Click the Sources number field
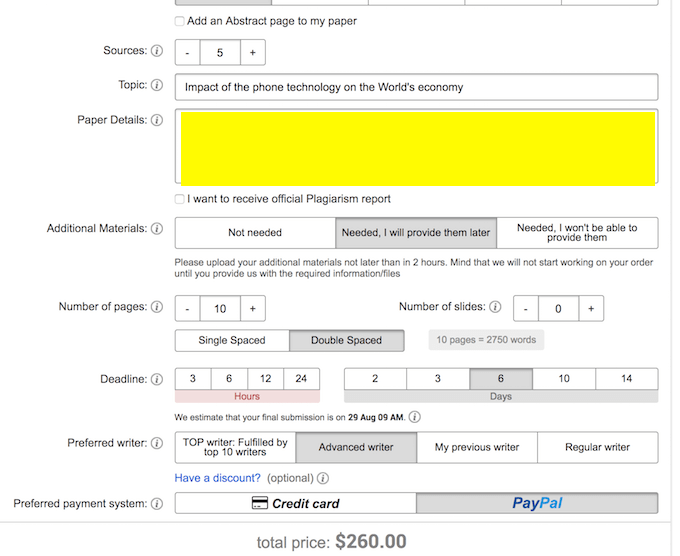 coord(220,52)
